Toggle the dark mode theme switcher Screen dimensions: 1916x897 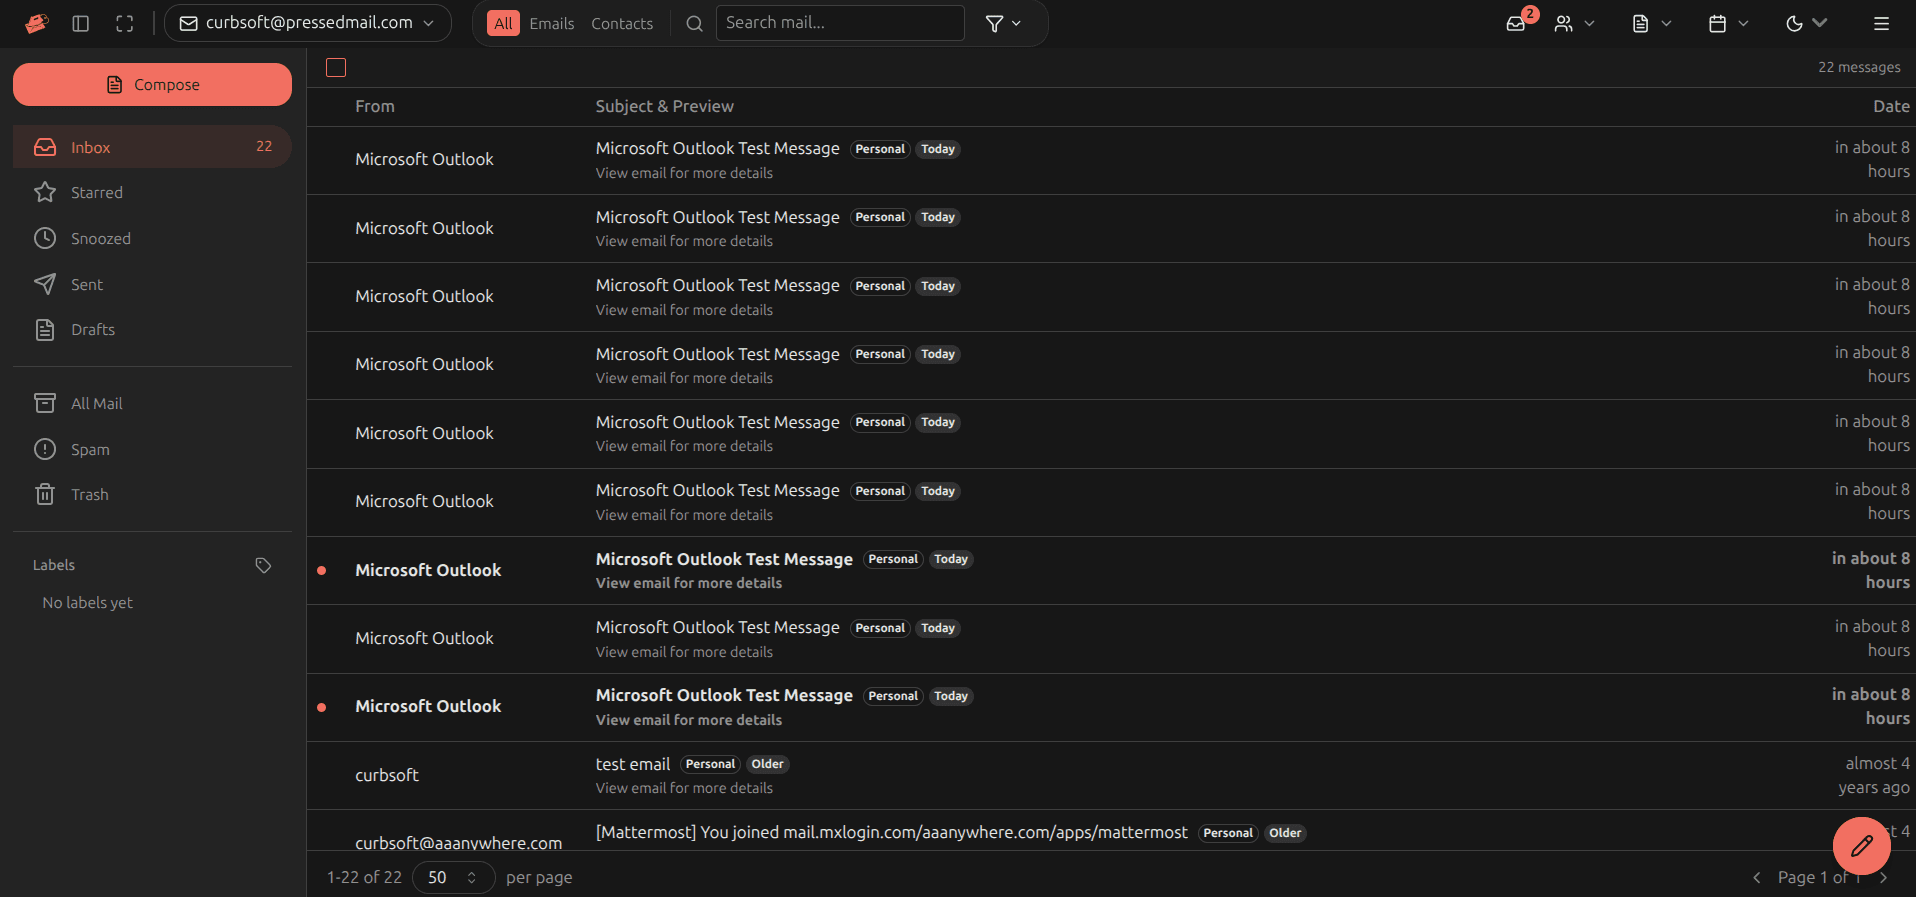[1805, 23]
